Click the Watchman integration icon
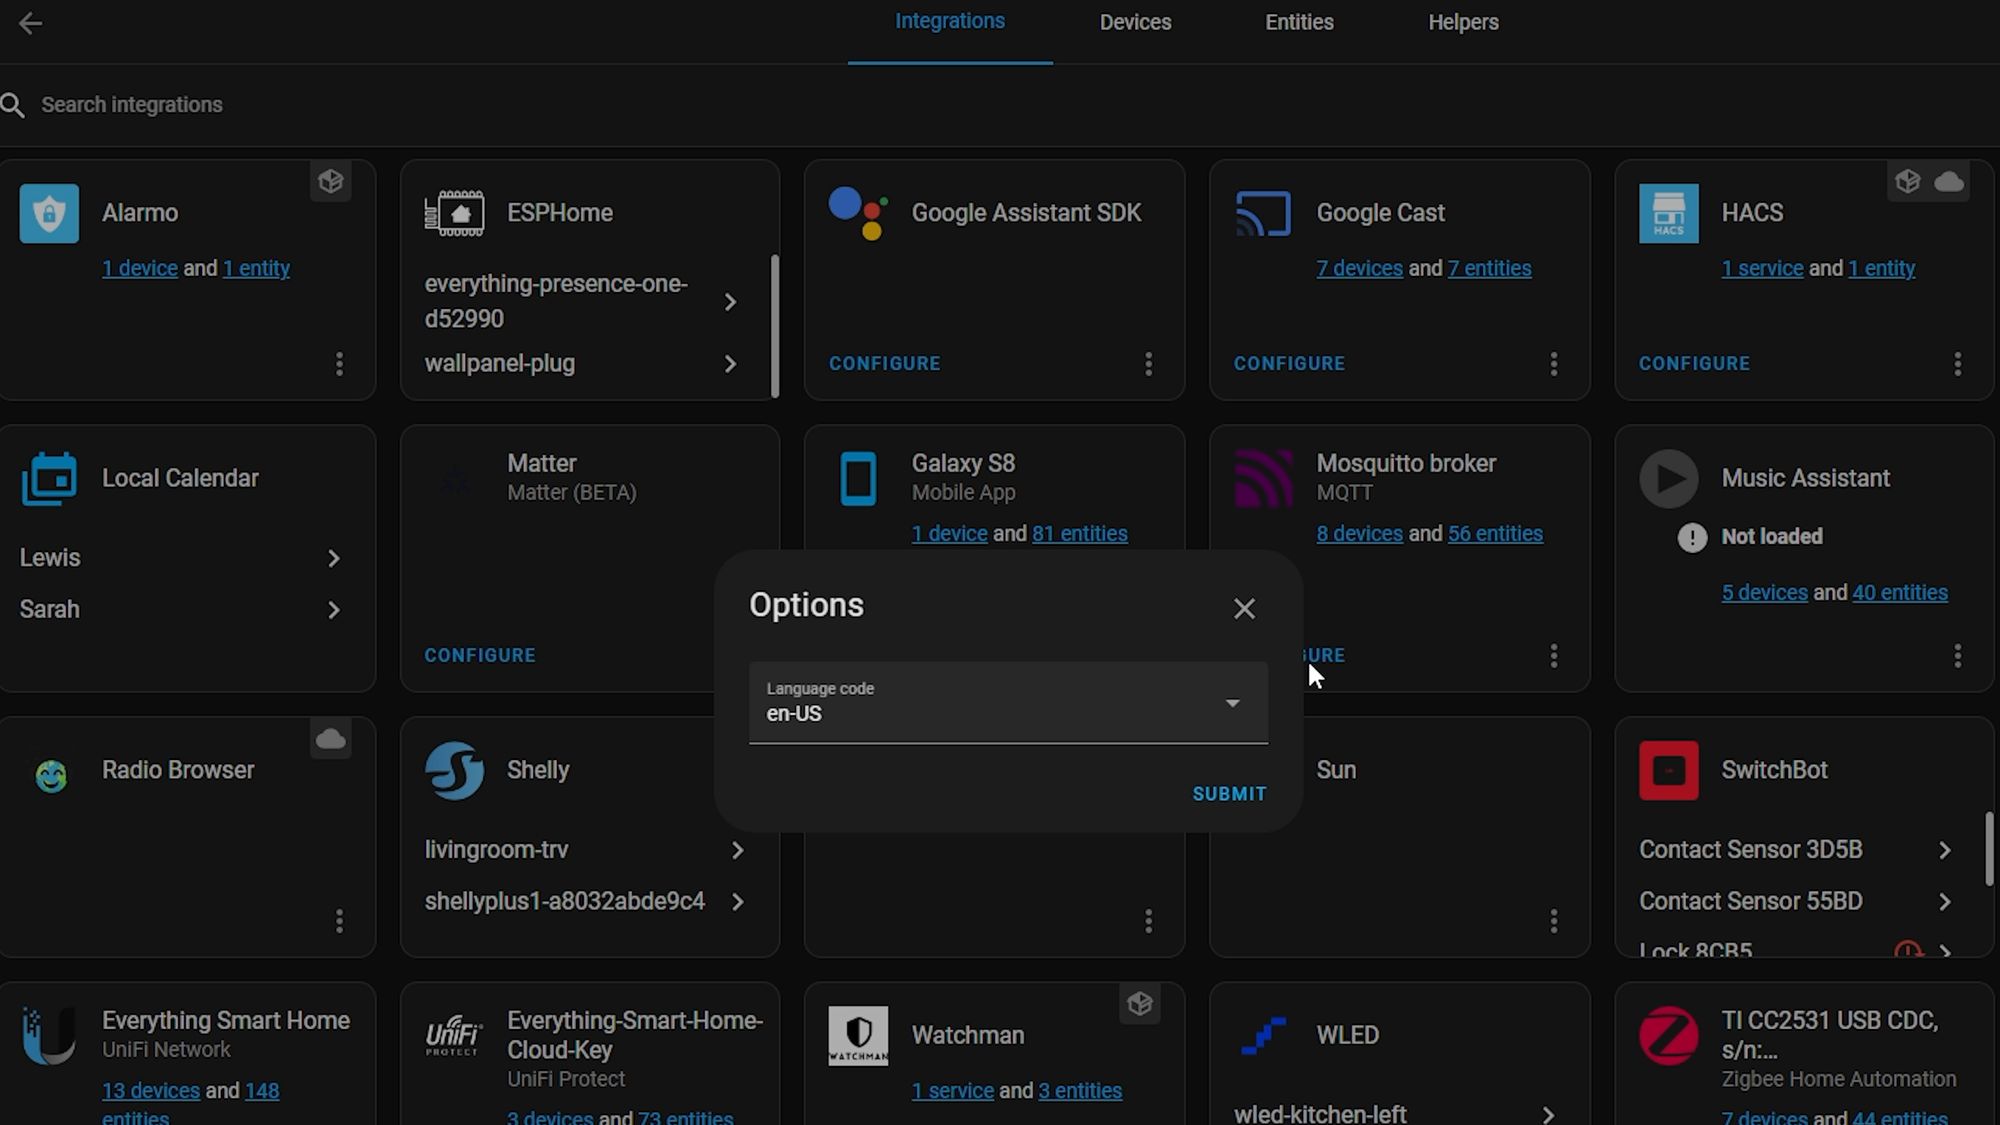The height and width of the screenshot is (1125, 2000). pyautogui.click(x=859, y=1034)
